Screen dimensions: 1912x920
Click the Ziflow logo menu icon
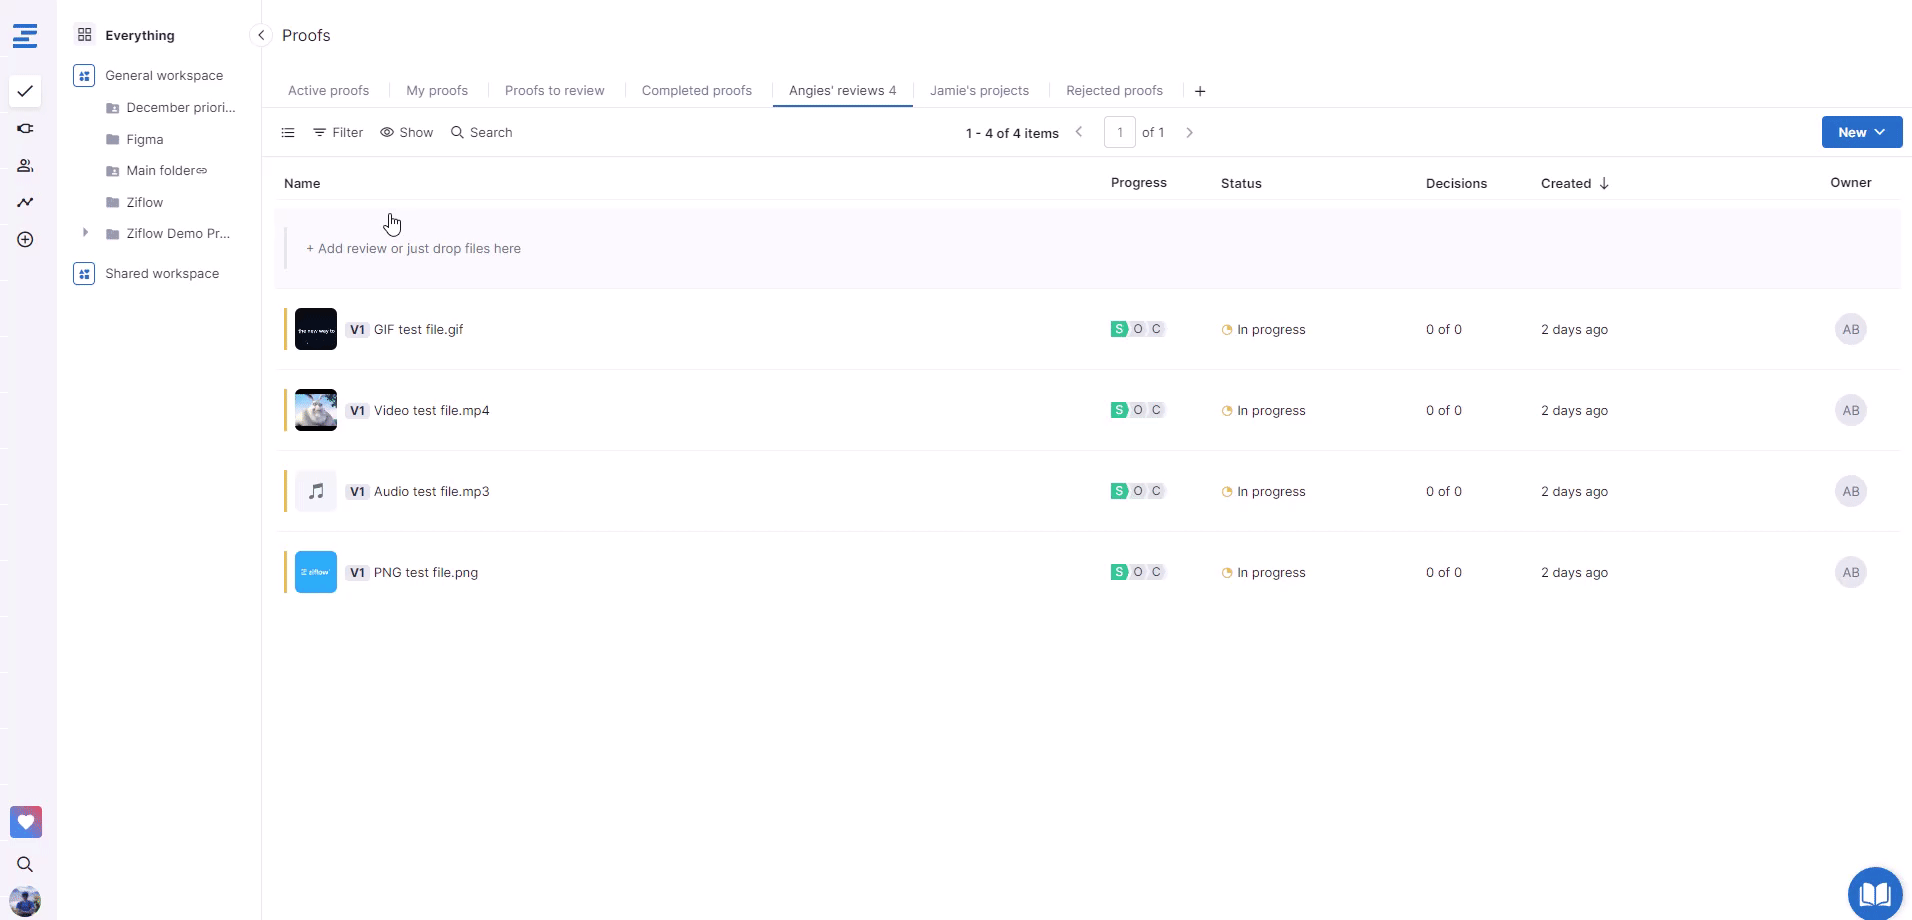(25, 36)
